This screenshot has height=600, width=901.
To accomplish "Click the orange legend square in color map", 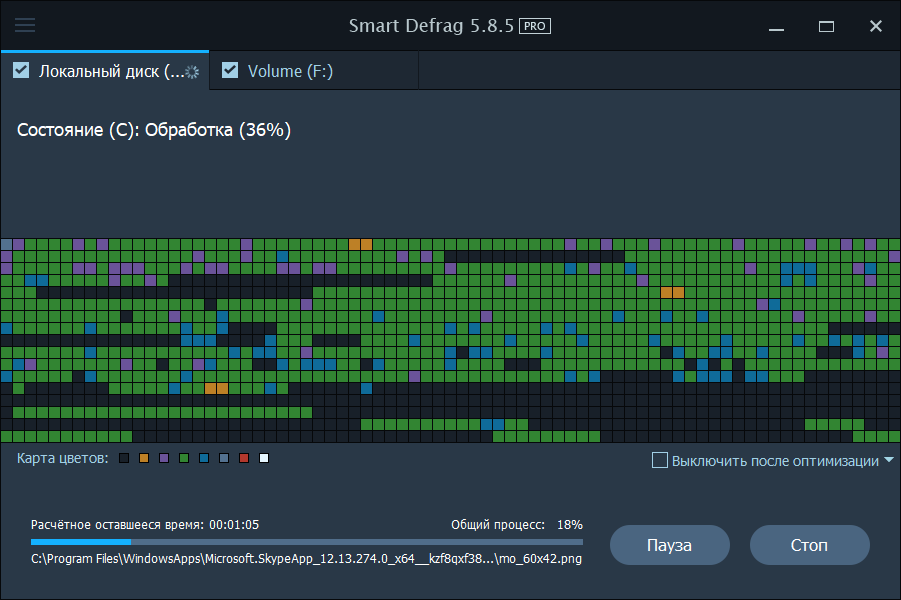I will click(x=144, y=458).
